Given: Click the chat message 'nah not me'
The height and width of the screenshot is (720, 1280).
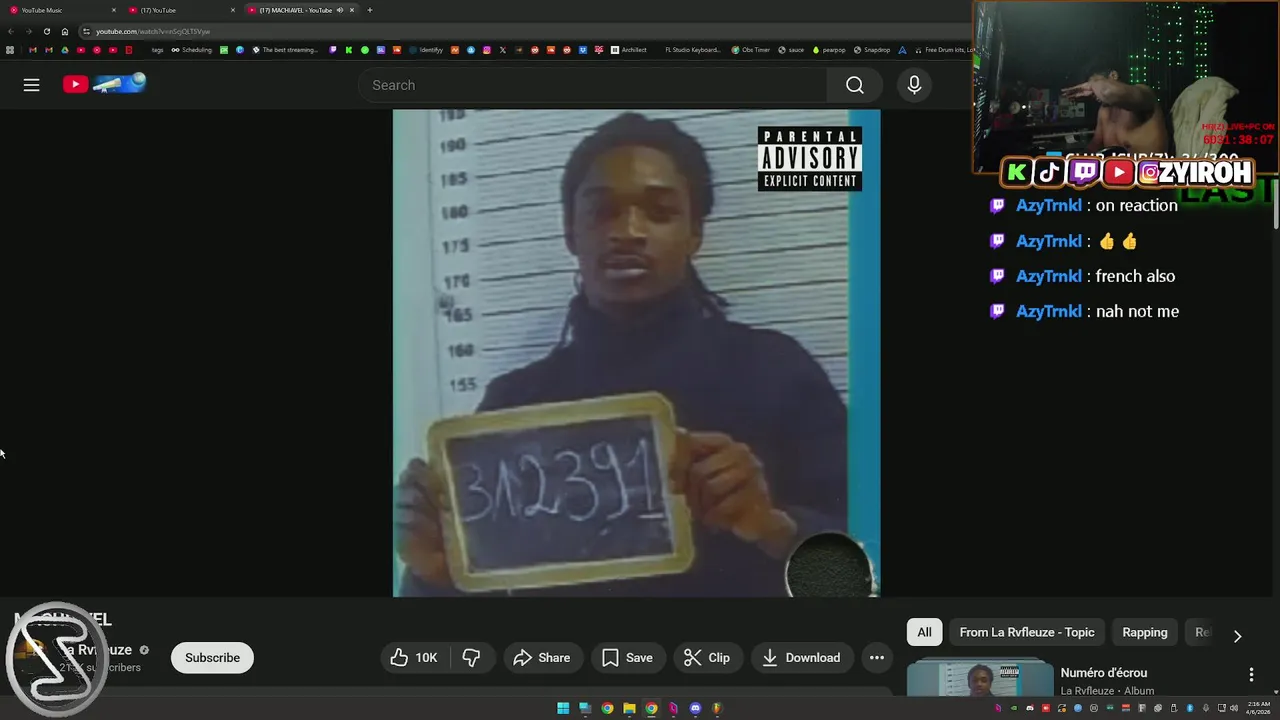Looking at the screenshot, I should pyautogui.click(x=1137, y=311).
